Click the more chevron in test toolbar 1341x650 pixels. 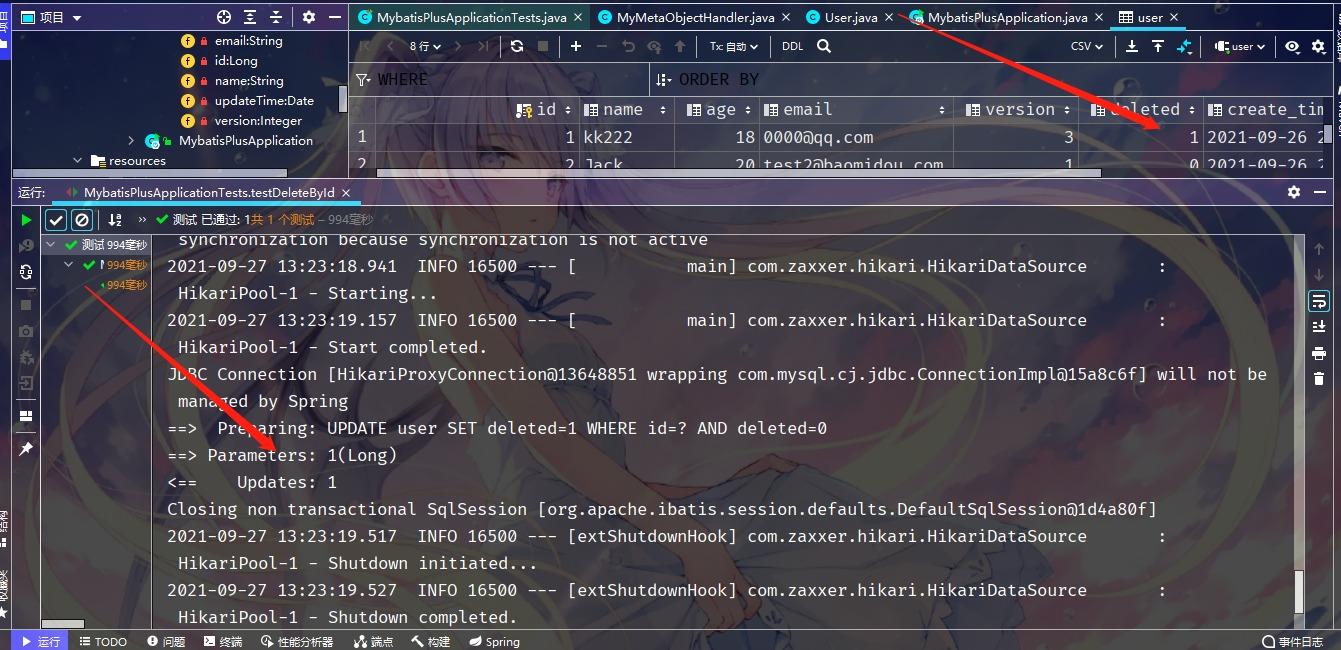click(142, 220)
